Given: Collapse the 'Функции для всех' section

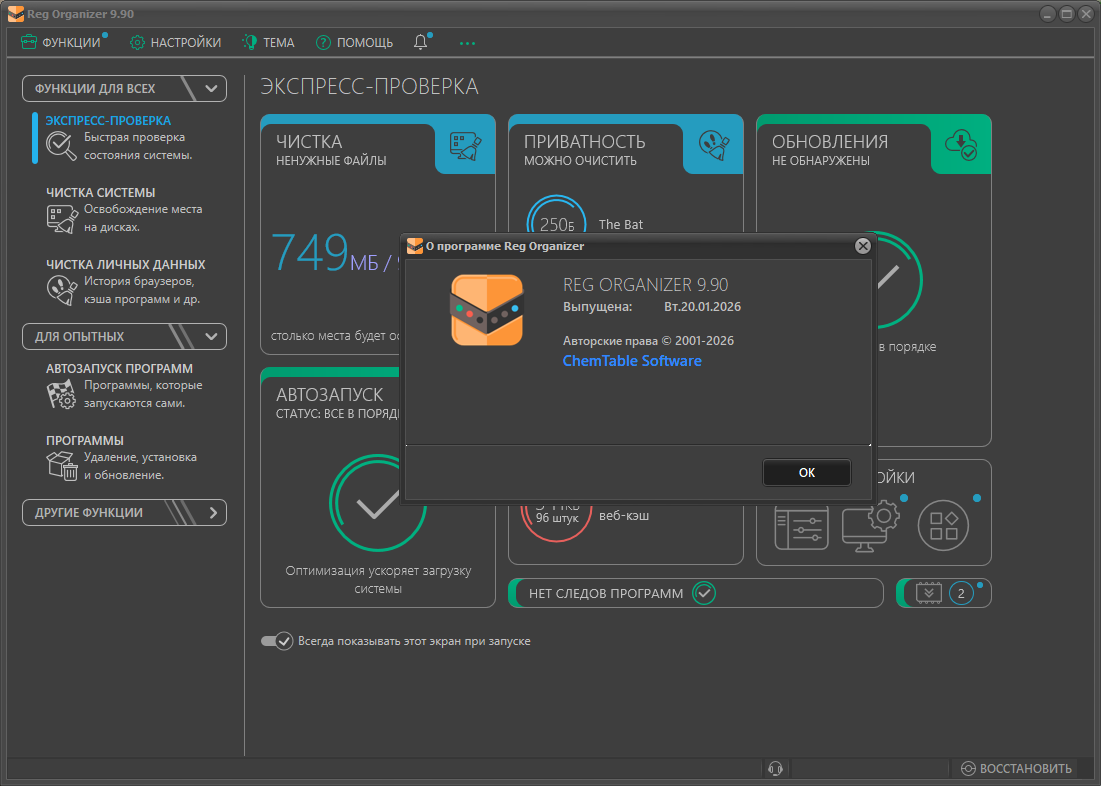Looking at the screenshot, I should tap(211, 88).
